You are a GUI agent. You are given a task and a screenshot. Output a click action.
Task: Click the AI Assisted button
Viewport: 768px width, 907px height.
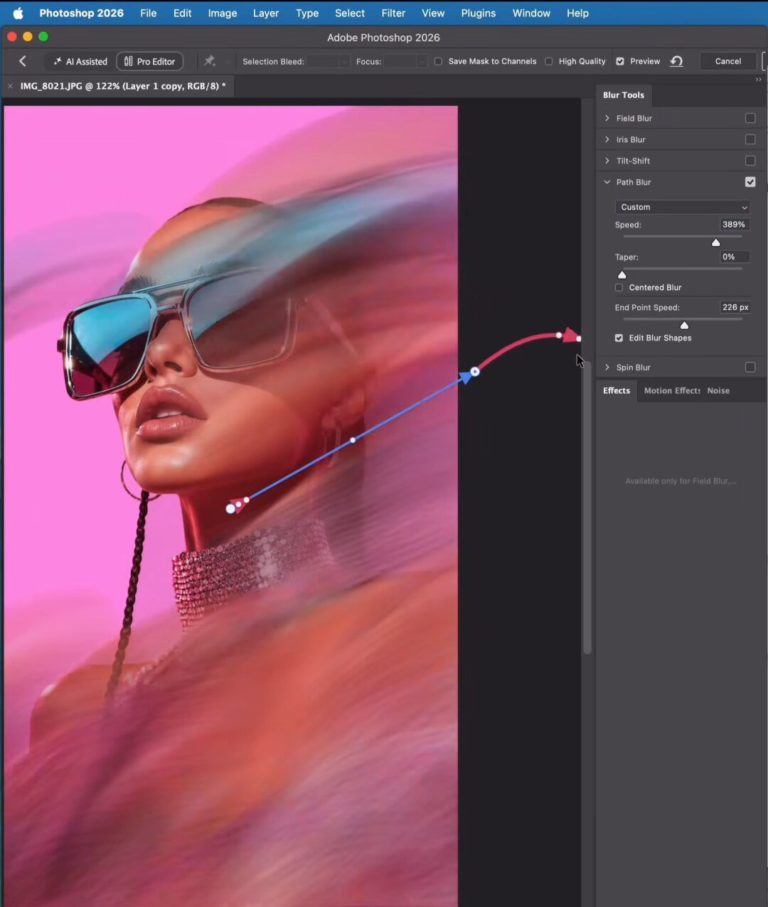[80, 61]
